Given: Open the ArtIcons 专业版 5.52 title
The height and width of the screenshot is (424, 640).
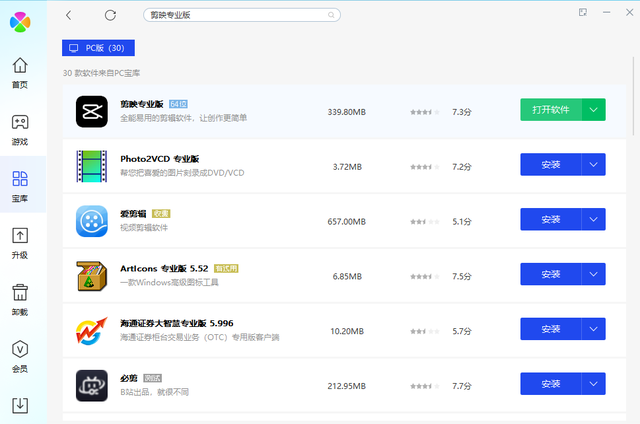Looking at the screenshot, I should (164, 269).
